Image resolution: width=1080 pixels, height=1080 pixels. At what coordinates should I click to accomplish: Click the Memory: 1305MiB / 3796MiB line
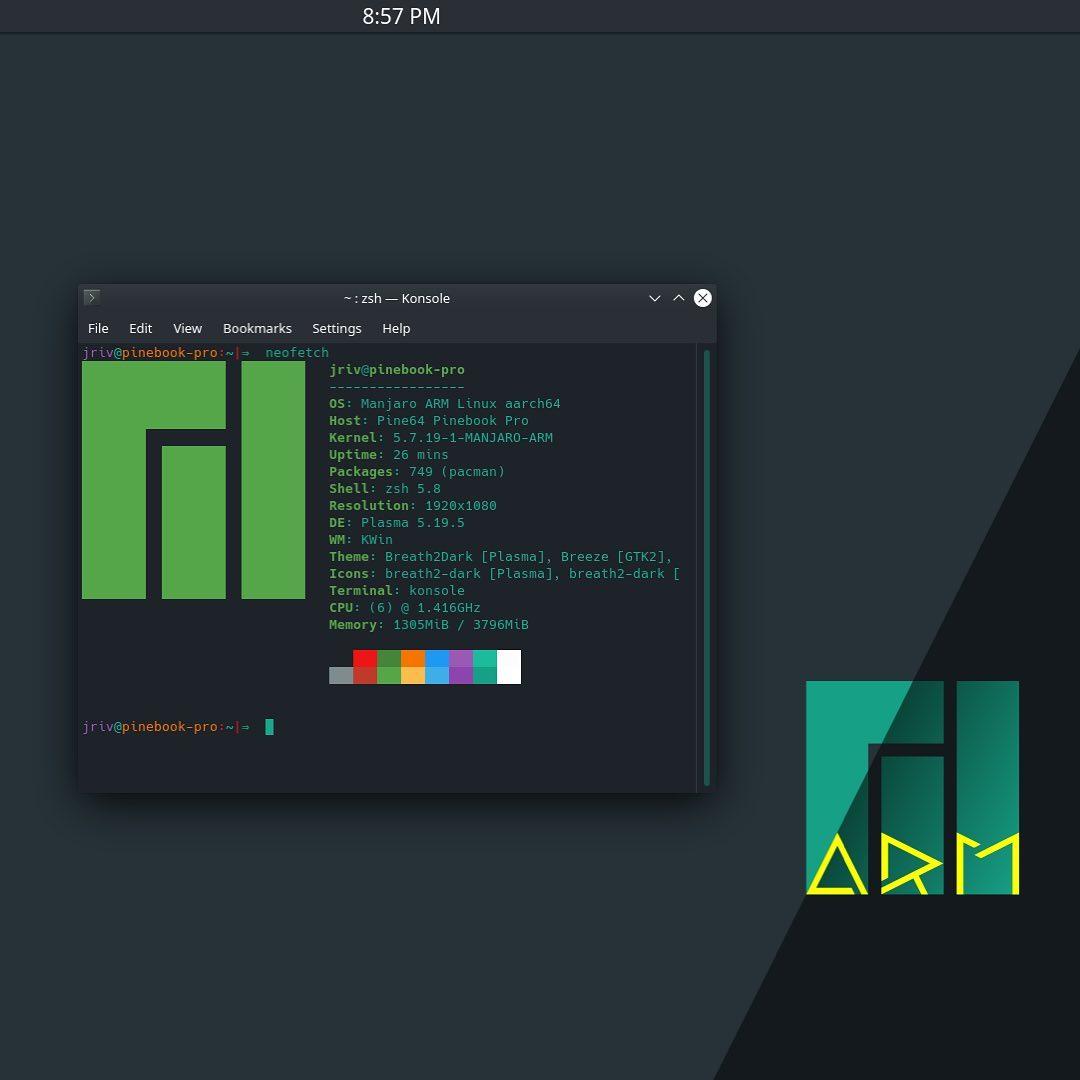pyautogui.click(x=428, y=625)
